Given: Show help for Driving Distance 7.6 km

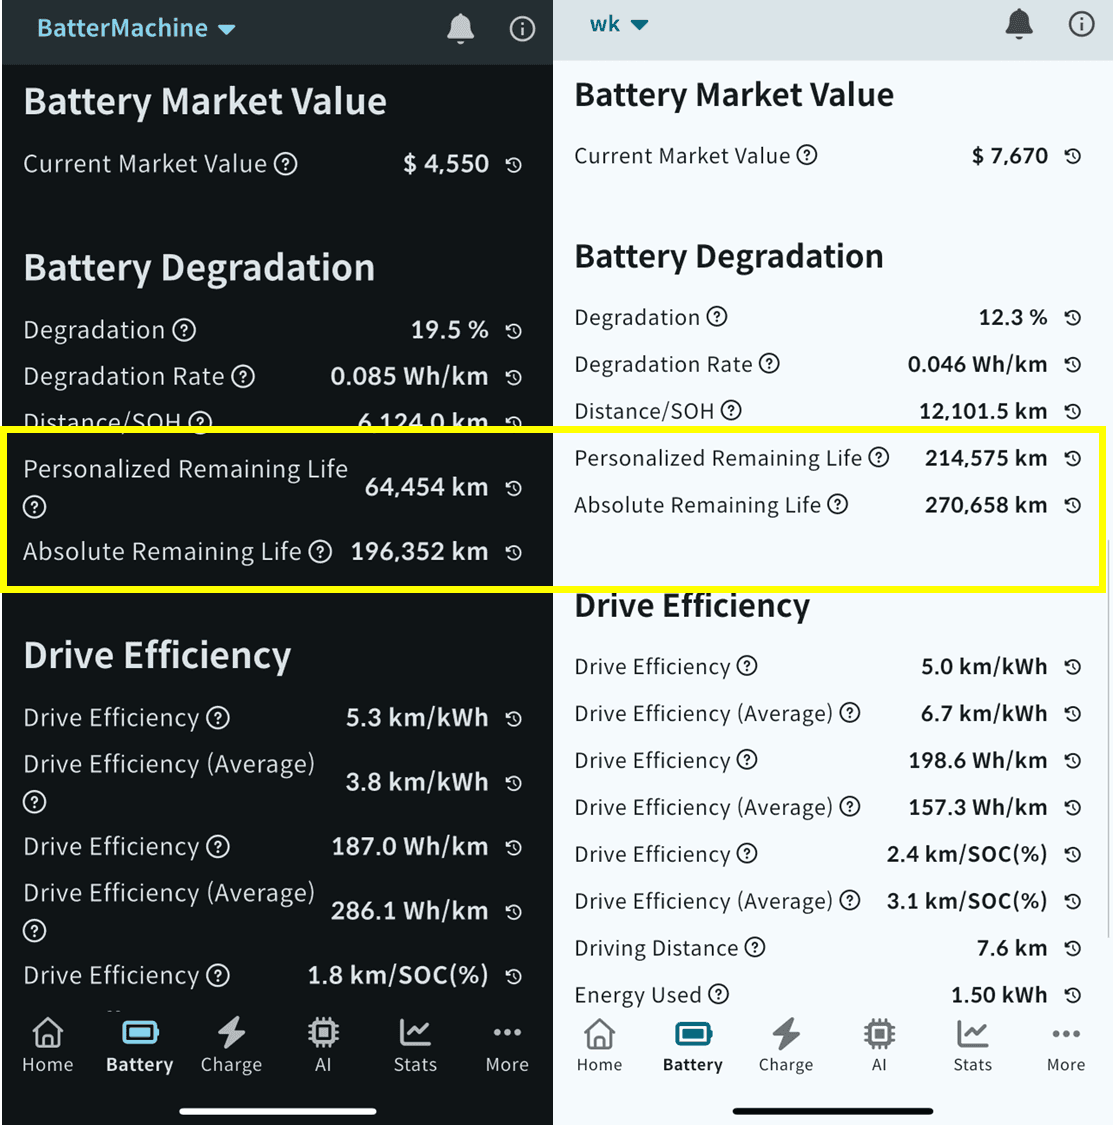Looking at the screenshot, I should coord(754,947).
